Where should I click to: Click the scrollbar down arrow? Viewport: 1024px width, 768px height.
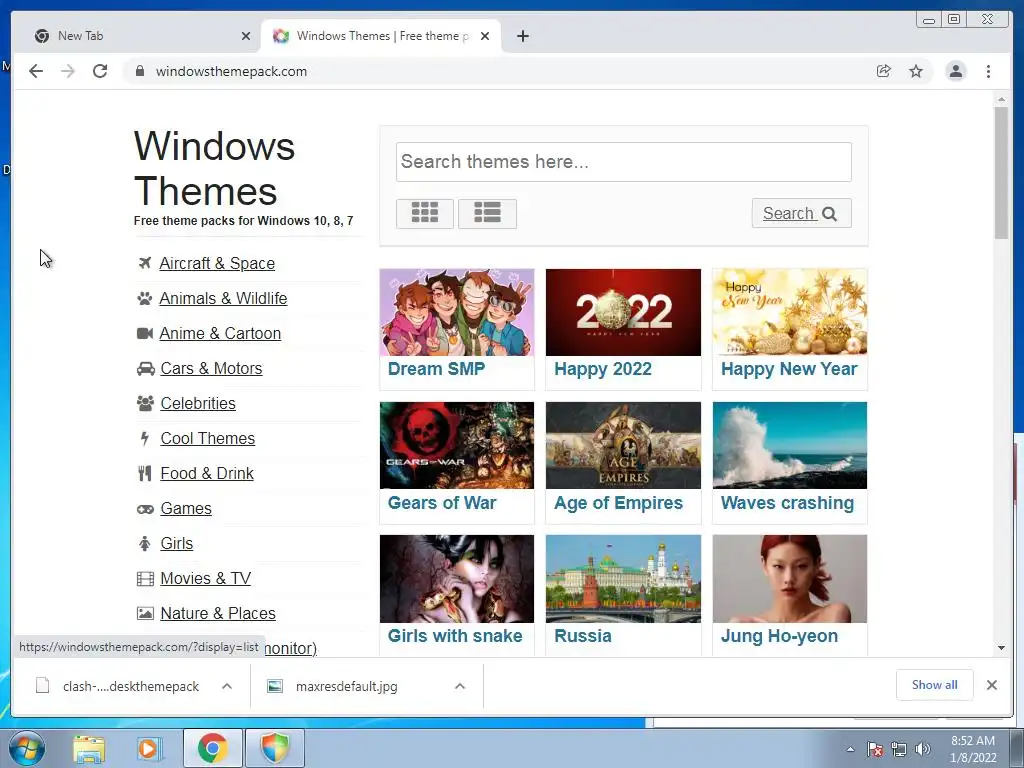click(1001, 648)
